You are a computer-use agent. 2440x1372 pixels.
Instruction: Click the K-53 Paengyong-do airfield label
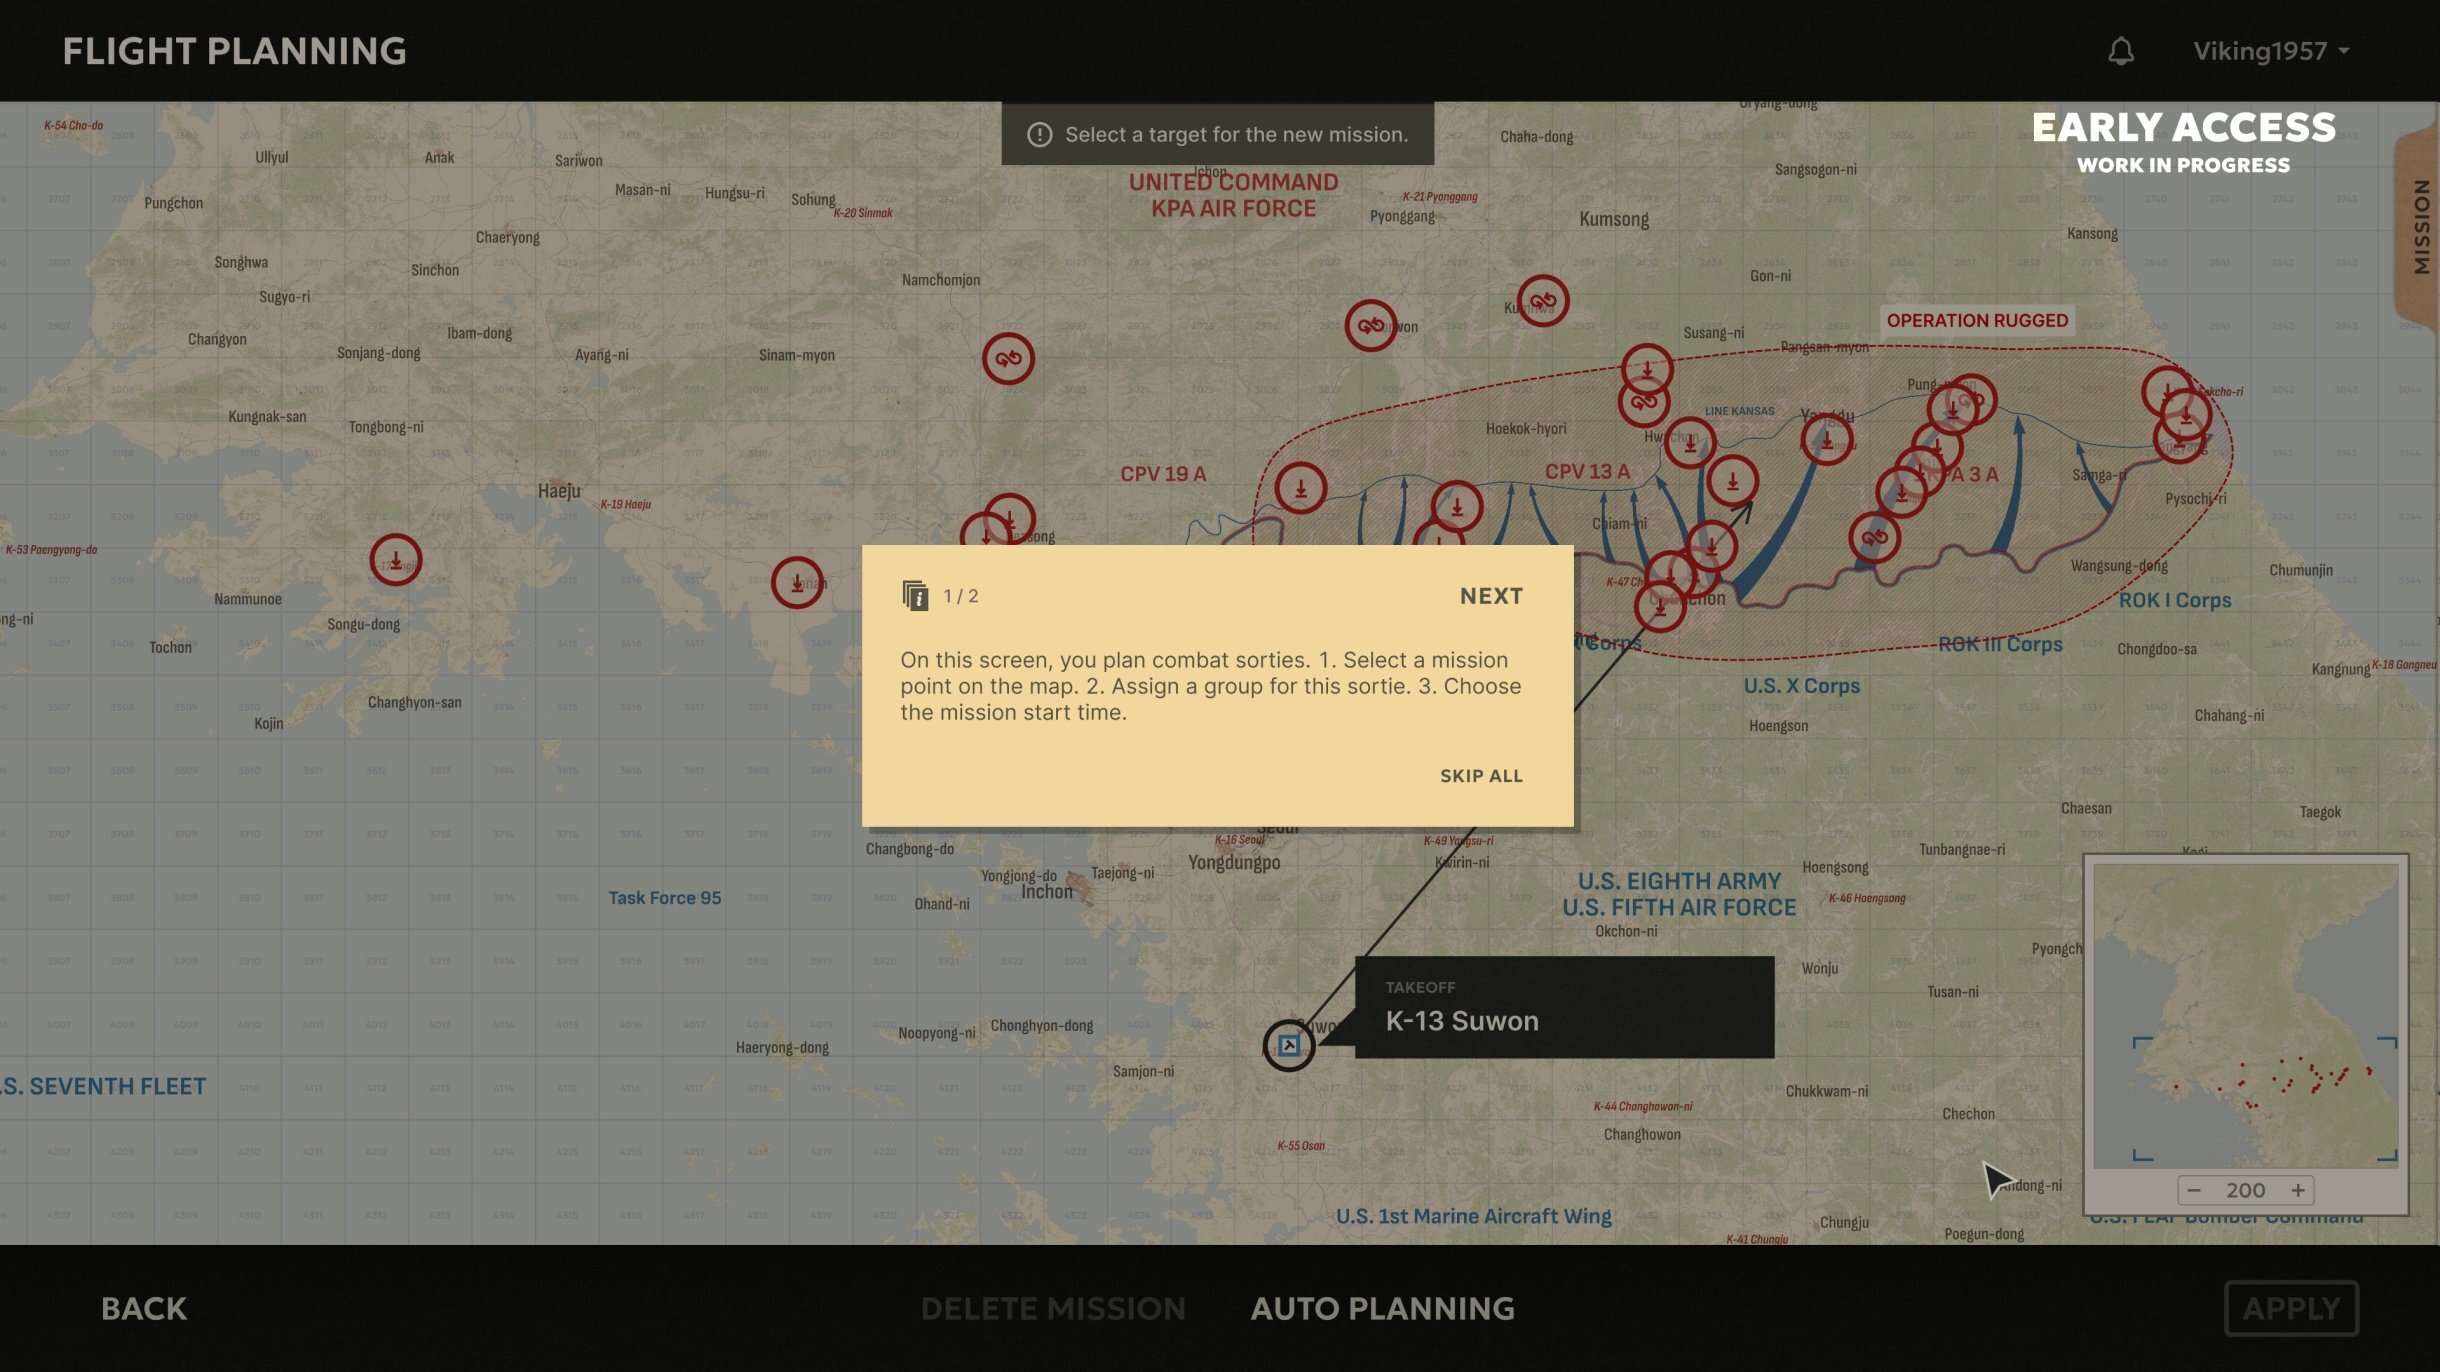[51, 550]
